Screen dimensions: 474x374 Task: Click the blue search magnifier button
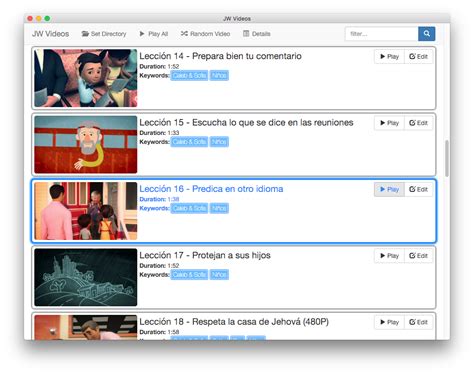(x=427, y=34)
